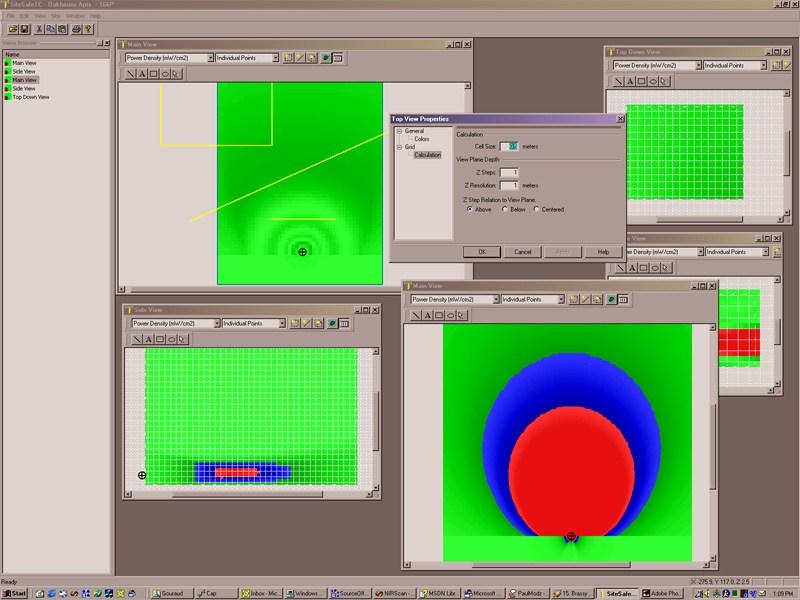The width and height of the screenshot is (800, 600).
Task: Click the Open file icon in main toolbar
Action: (x=13, y=30)
